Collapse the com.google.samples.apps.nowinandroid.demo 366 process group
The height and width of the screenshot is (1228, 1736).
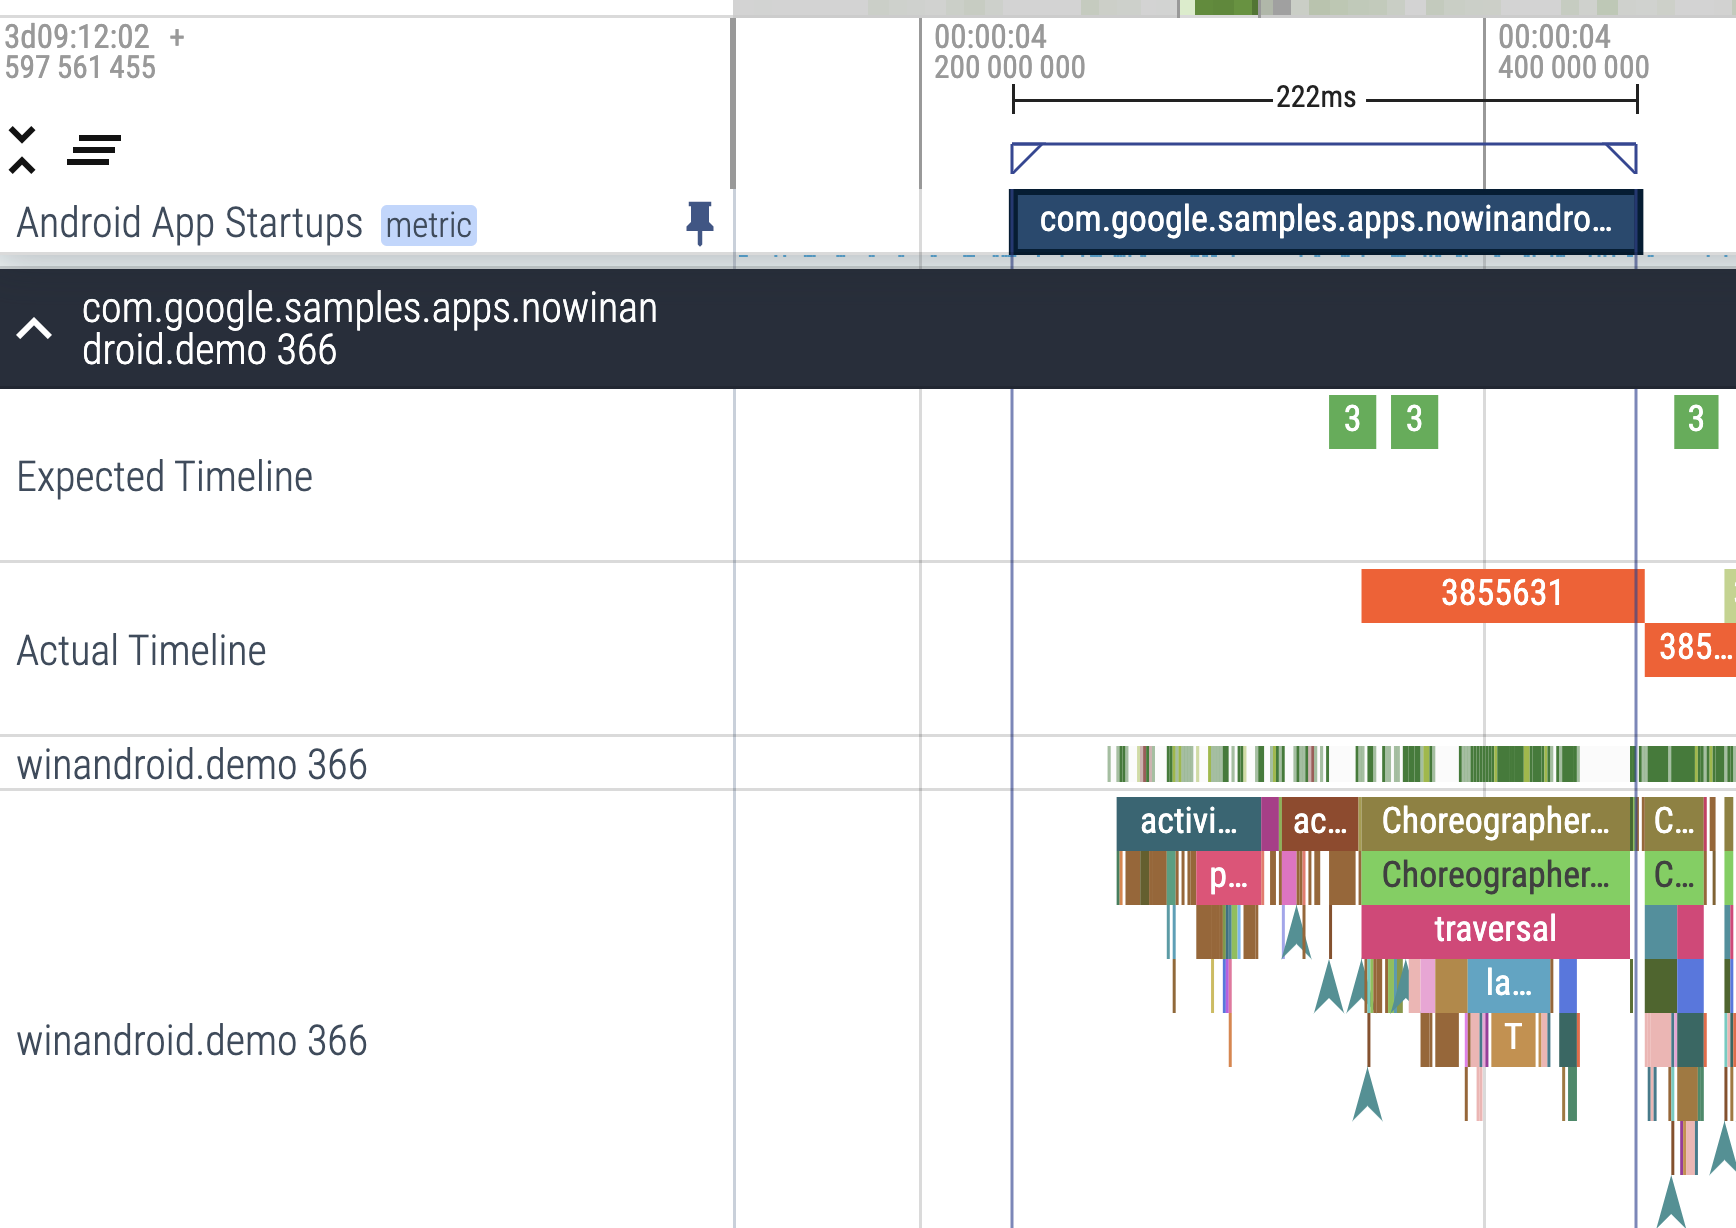coord(34,329)
